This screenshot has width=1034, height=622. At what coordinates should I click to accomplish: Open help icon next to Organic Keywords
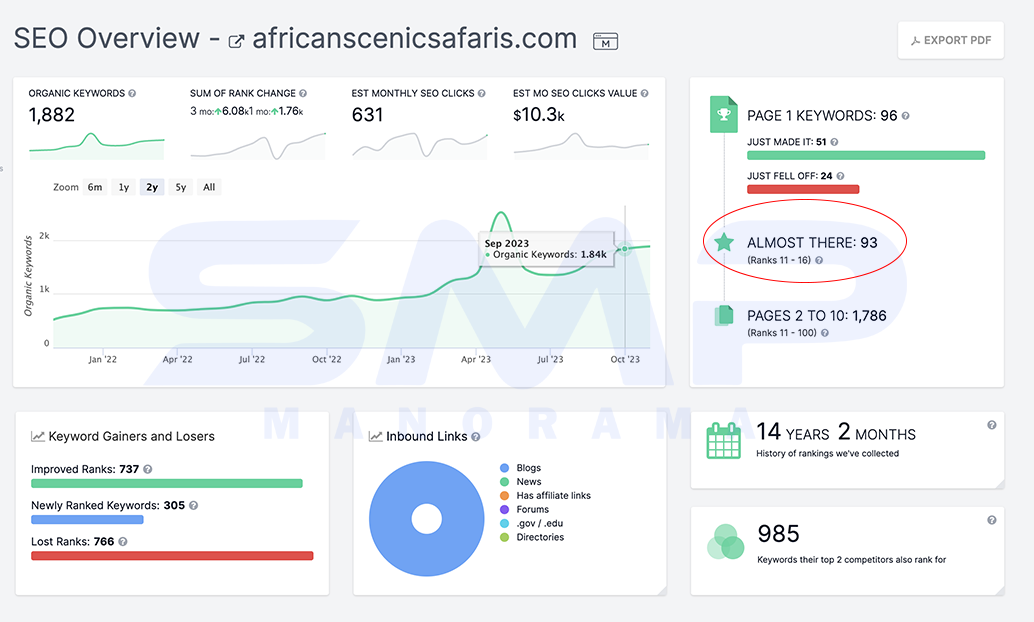[x=132, y=94]
